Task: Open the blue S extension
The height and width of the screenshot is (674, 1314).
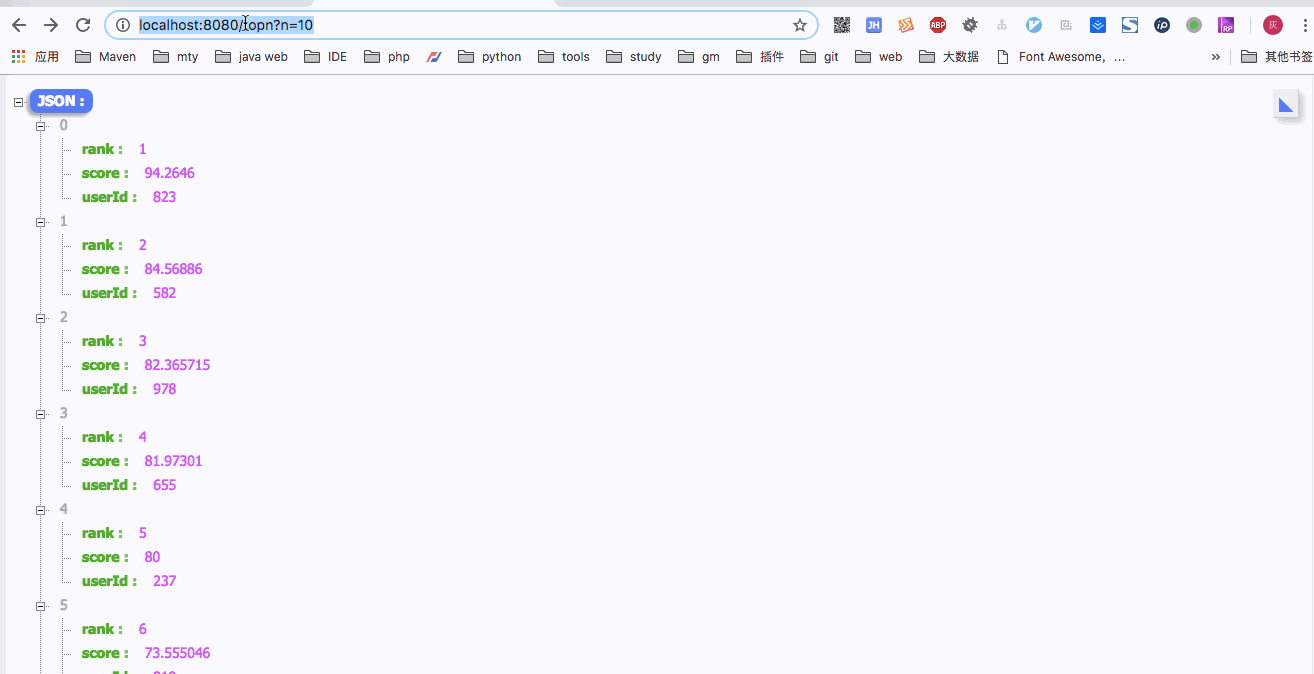Action: click(x=1130, y=25)
